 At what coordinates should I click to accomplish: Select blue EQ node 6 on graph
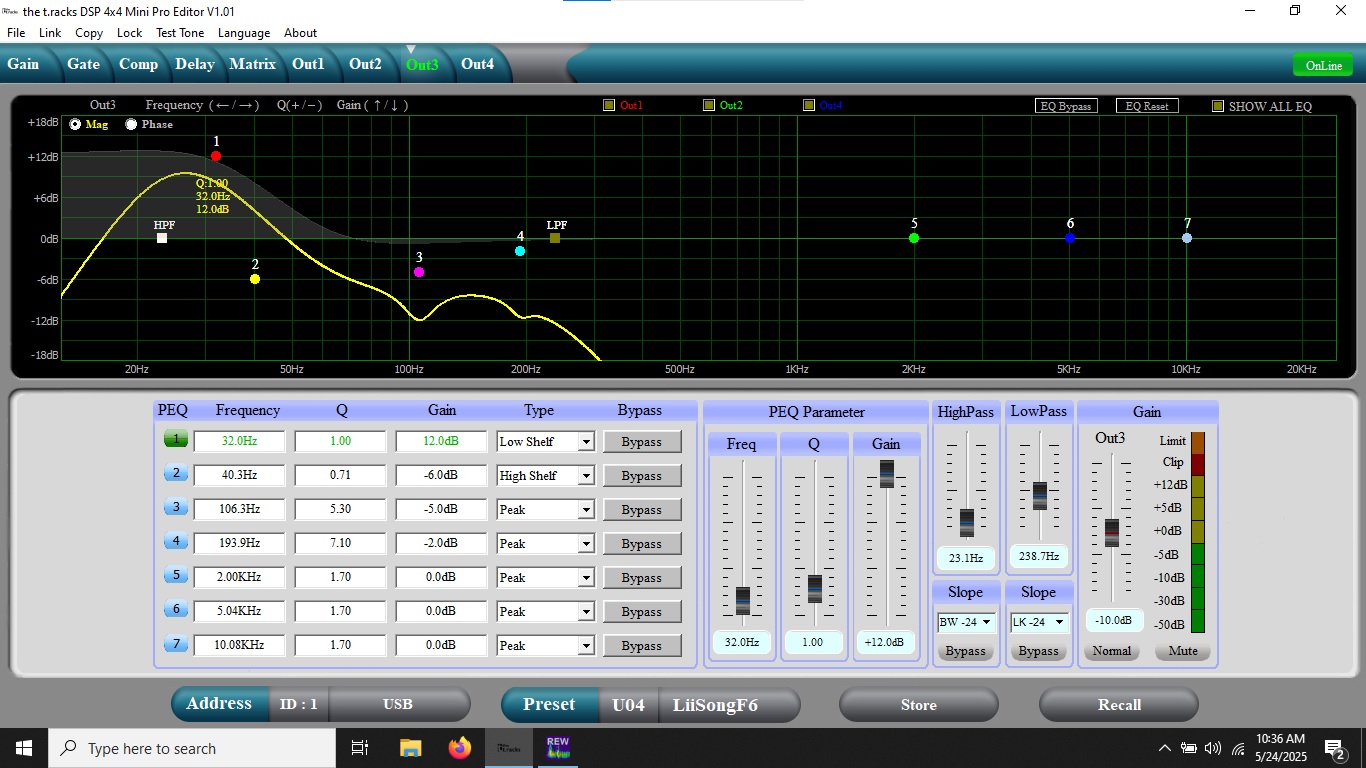click(1070, 238)
